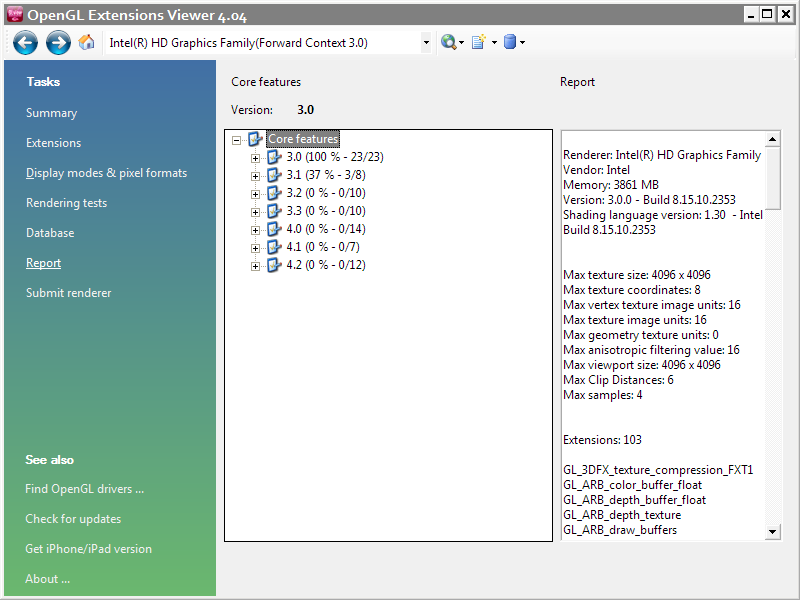Image resolution: width=800 pixels, height=600 pixels.
Task: Click the Max texture size: 4096 x 4096 line
Action: (x=637, y=274)
